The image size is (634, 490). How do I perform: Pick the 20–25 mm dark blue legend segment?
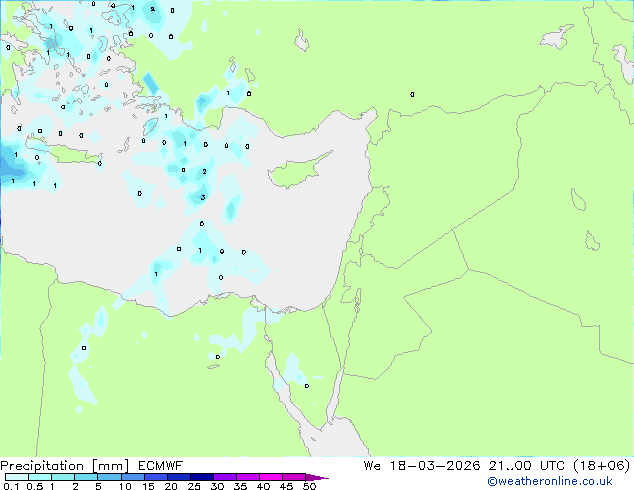coord(178,477)
